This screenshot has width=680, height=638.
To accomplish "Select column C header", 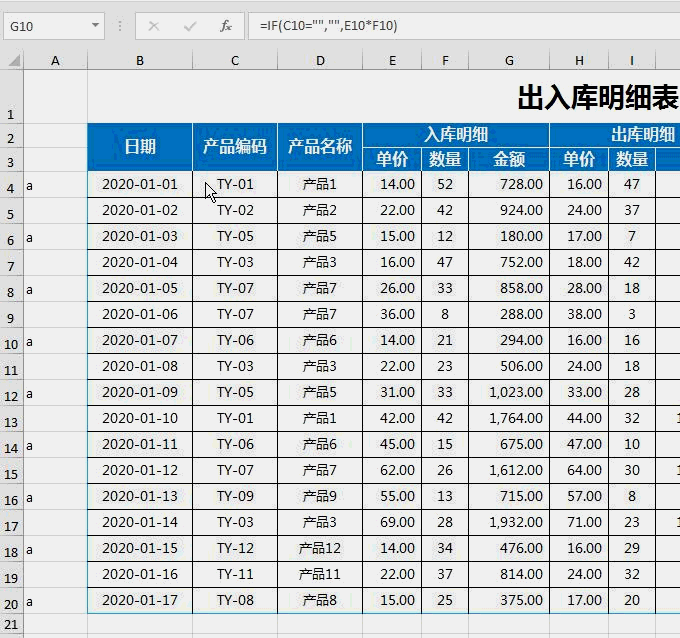I will [x=235, y=61].
